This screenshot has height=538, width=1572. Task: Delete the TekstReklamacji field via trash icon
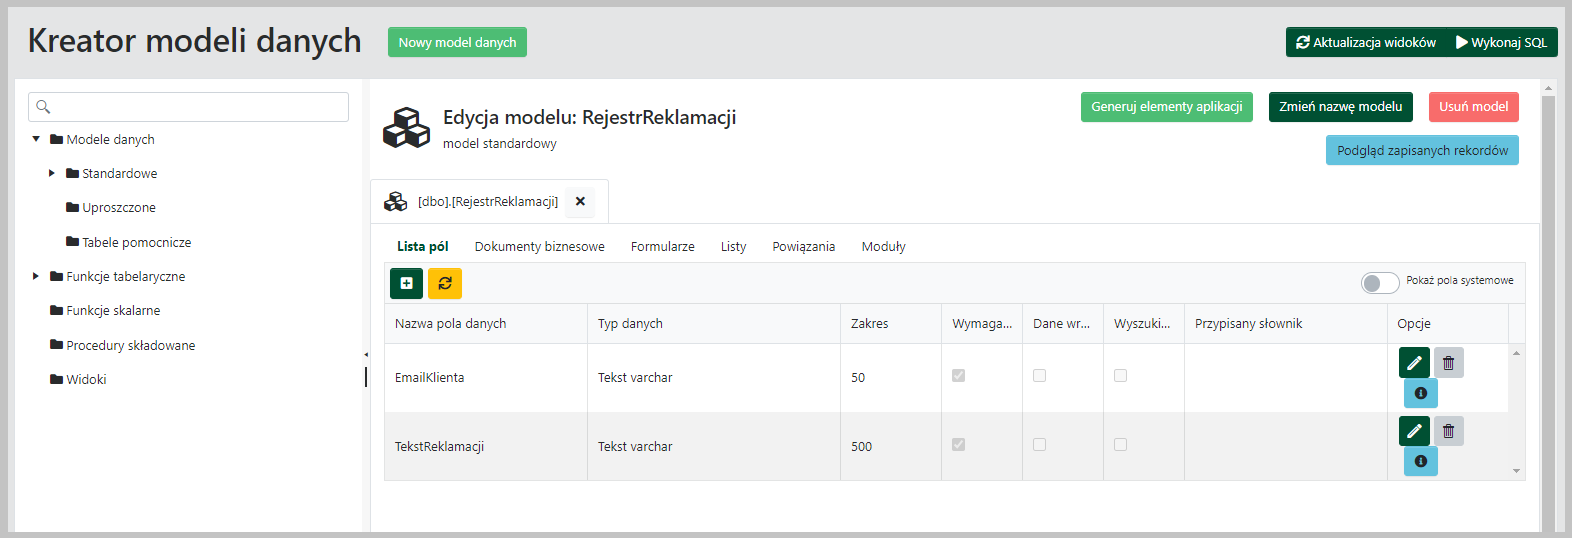pyautogui.click(x=1448, y=431)
